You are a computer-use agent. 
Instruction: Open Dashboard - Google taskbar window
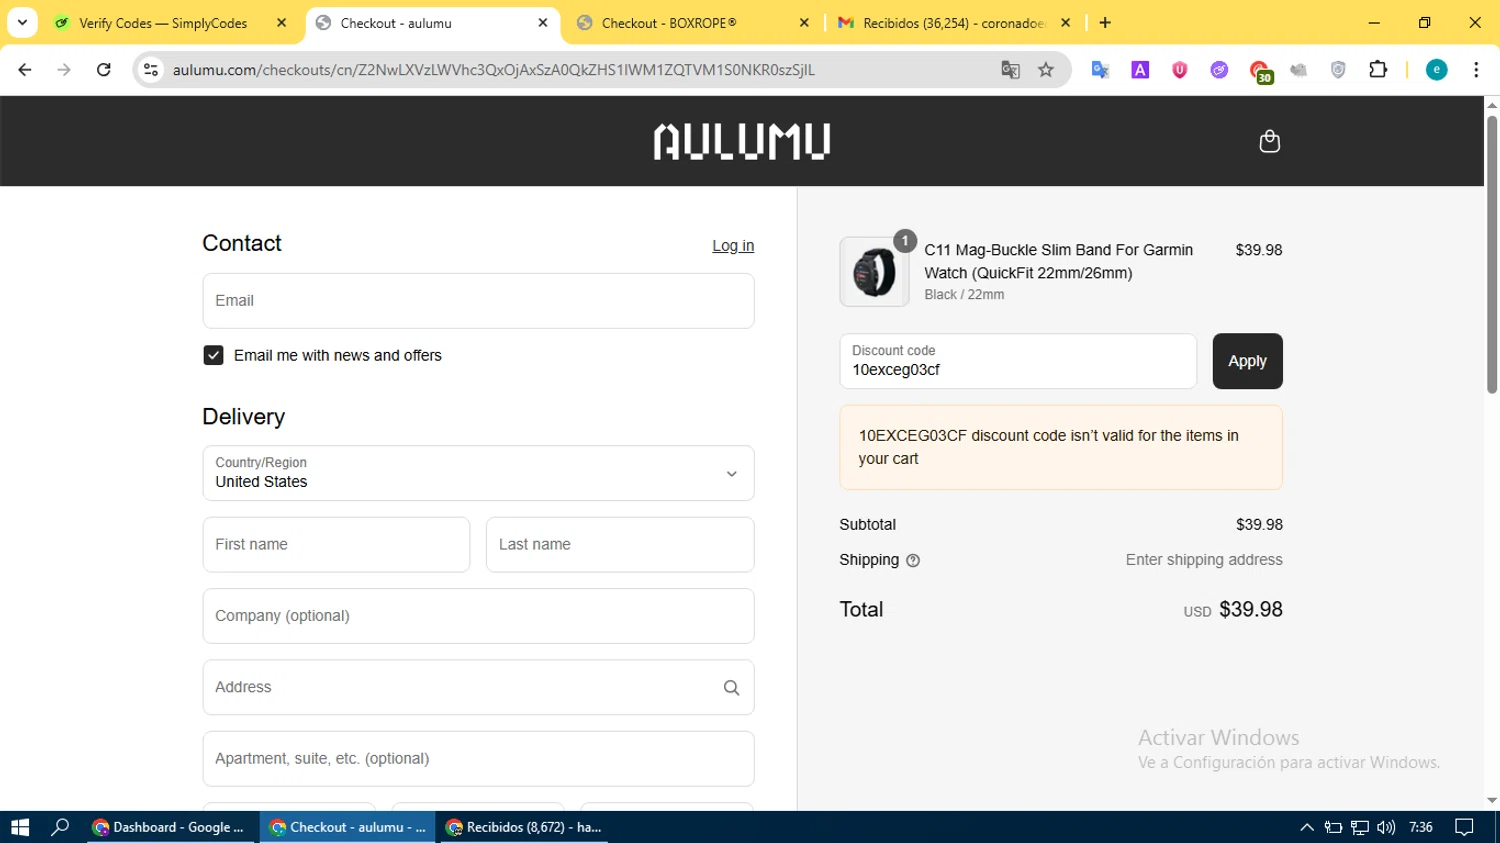pos(172,827)
